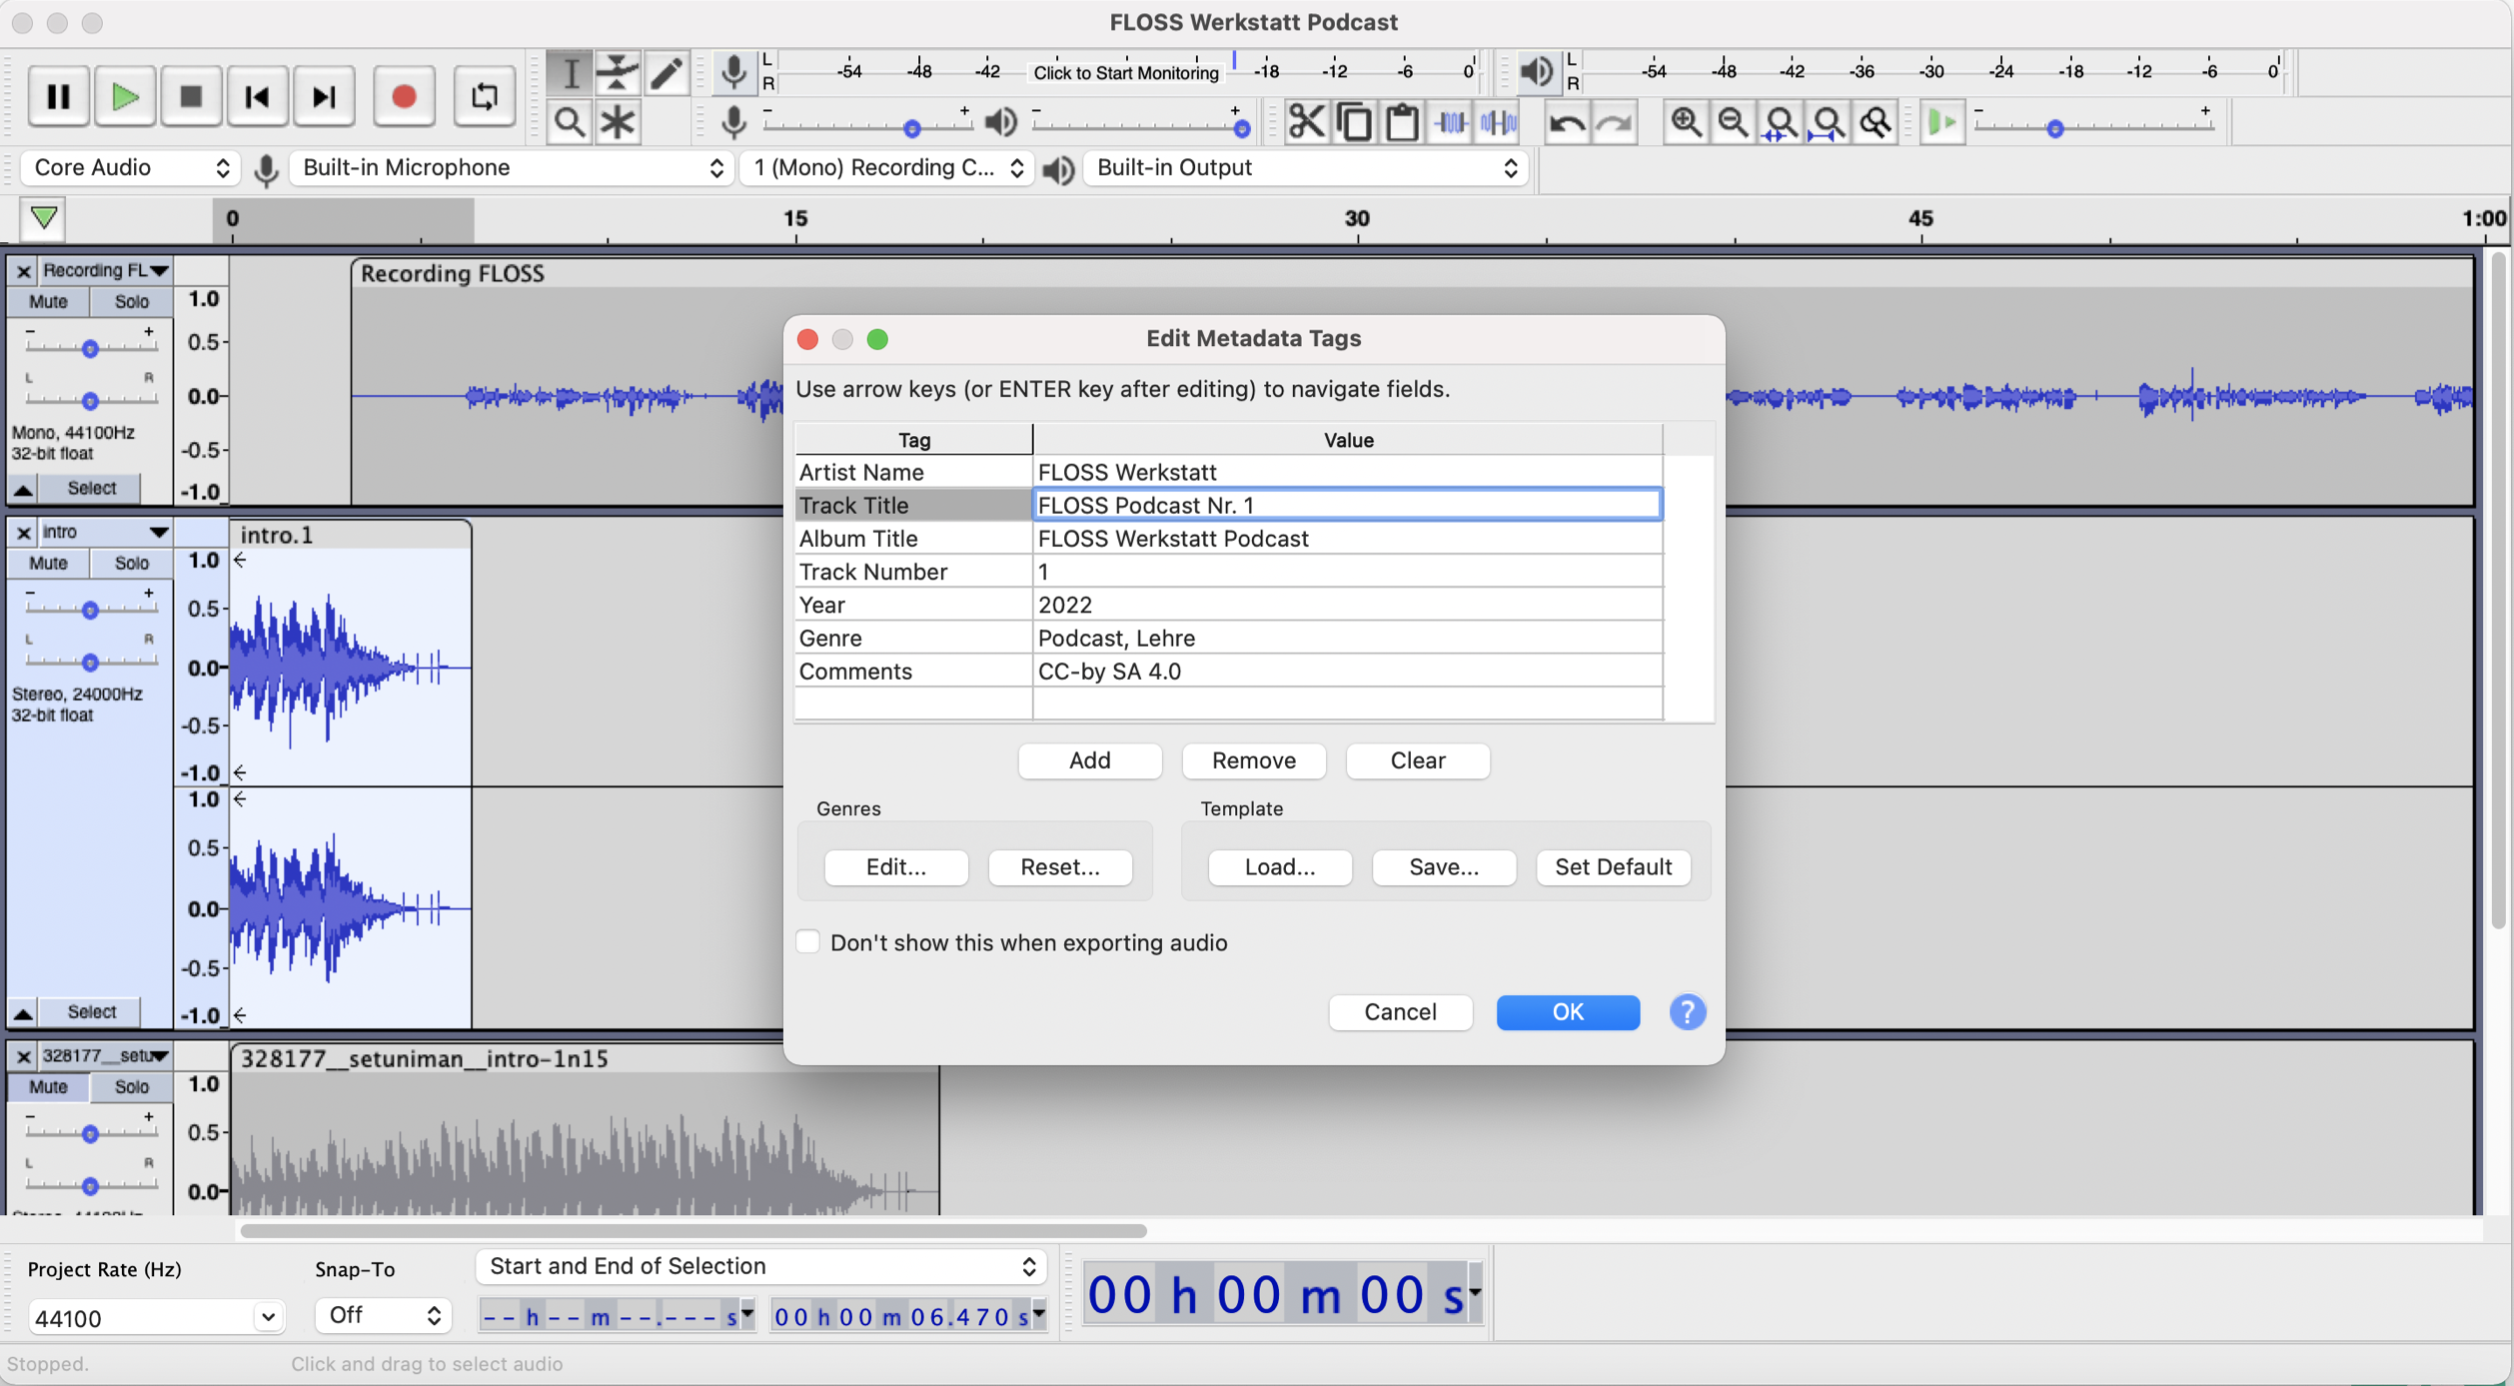Click Genres Edit... button
This screenshot has height=1386, width=2514.
pos(896,867)
